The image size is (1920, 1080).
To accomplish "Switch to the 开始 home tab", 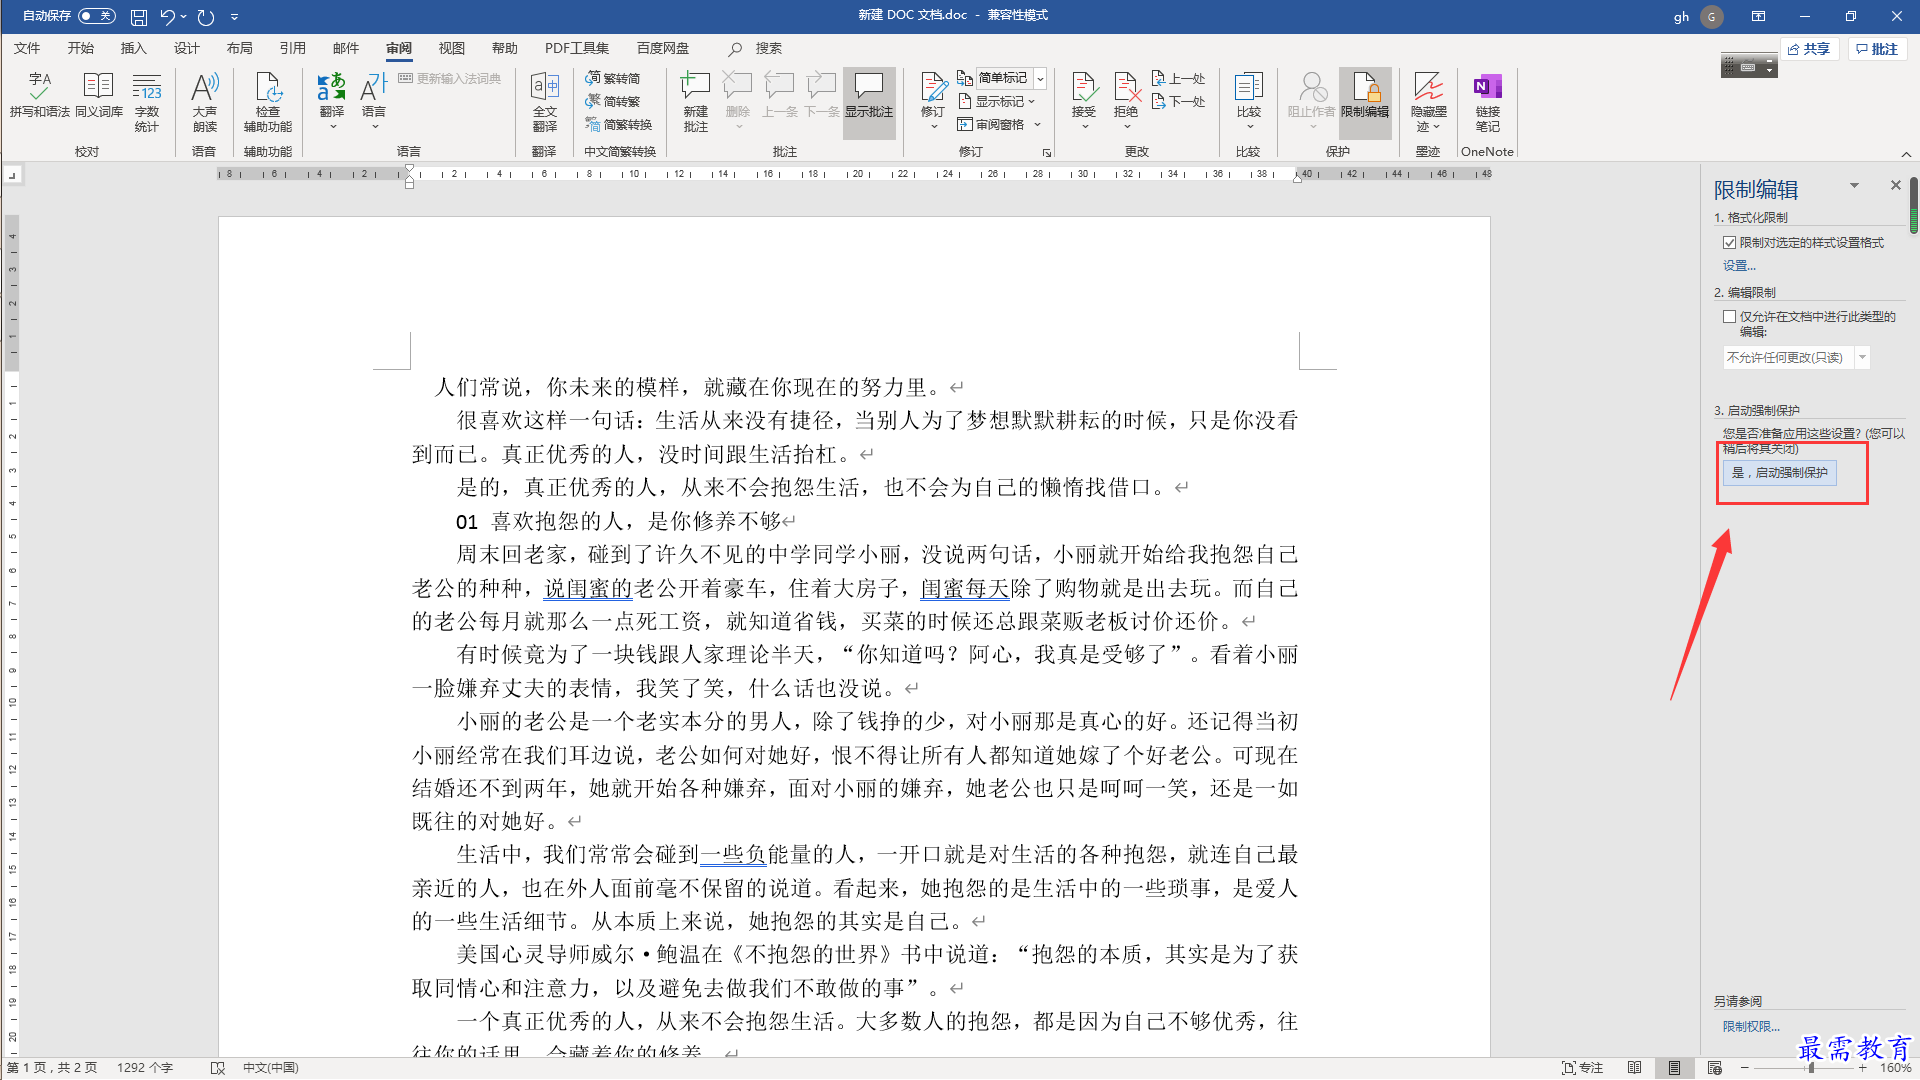I will coord(80,48).
